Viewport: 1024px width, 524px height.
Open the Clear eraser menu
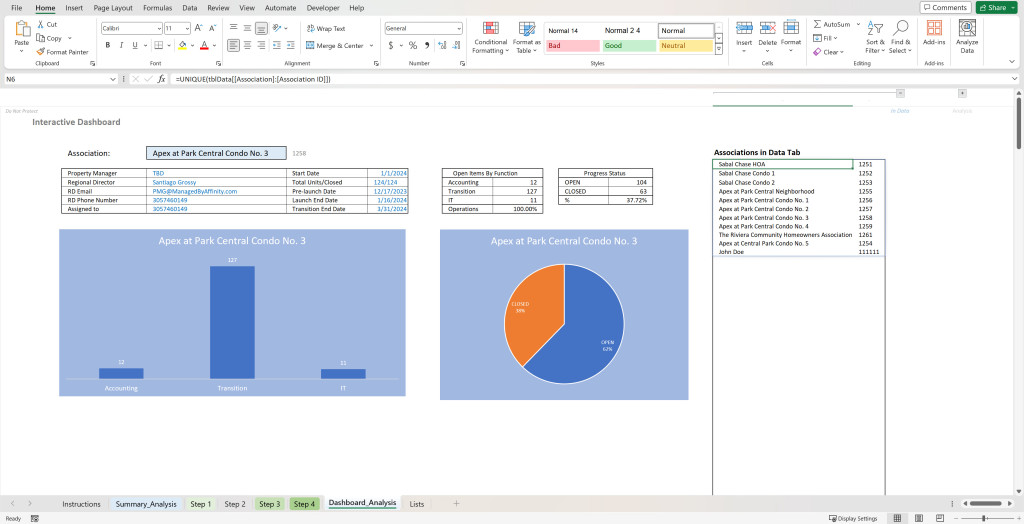pos(828,52)
